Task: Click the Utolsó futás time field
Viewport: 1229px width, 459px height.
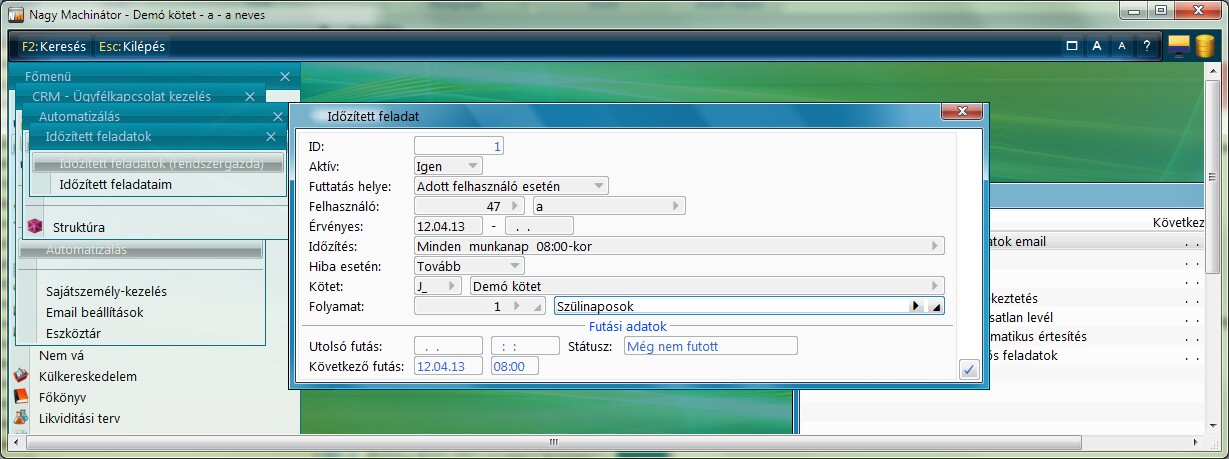Action: [525, 345]
